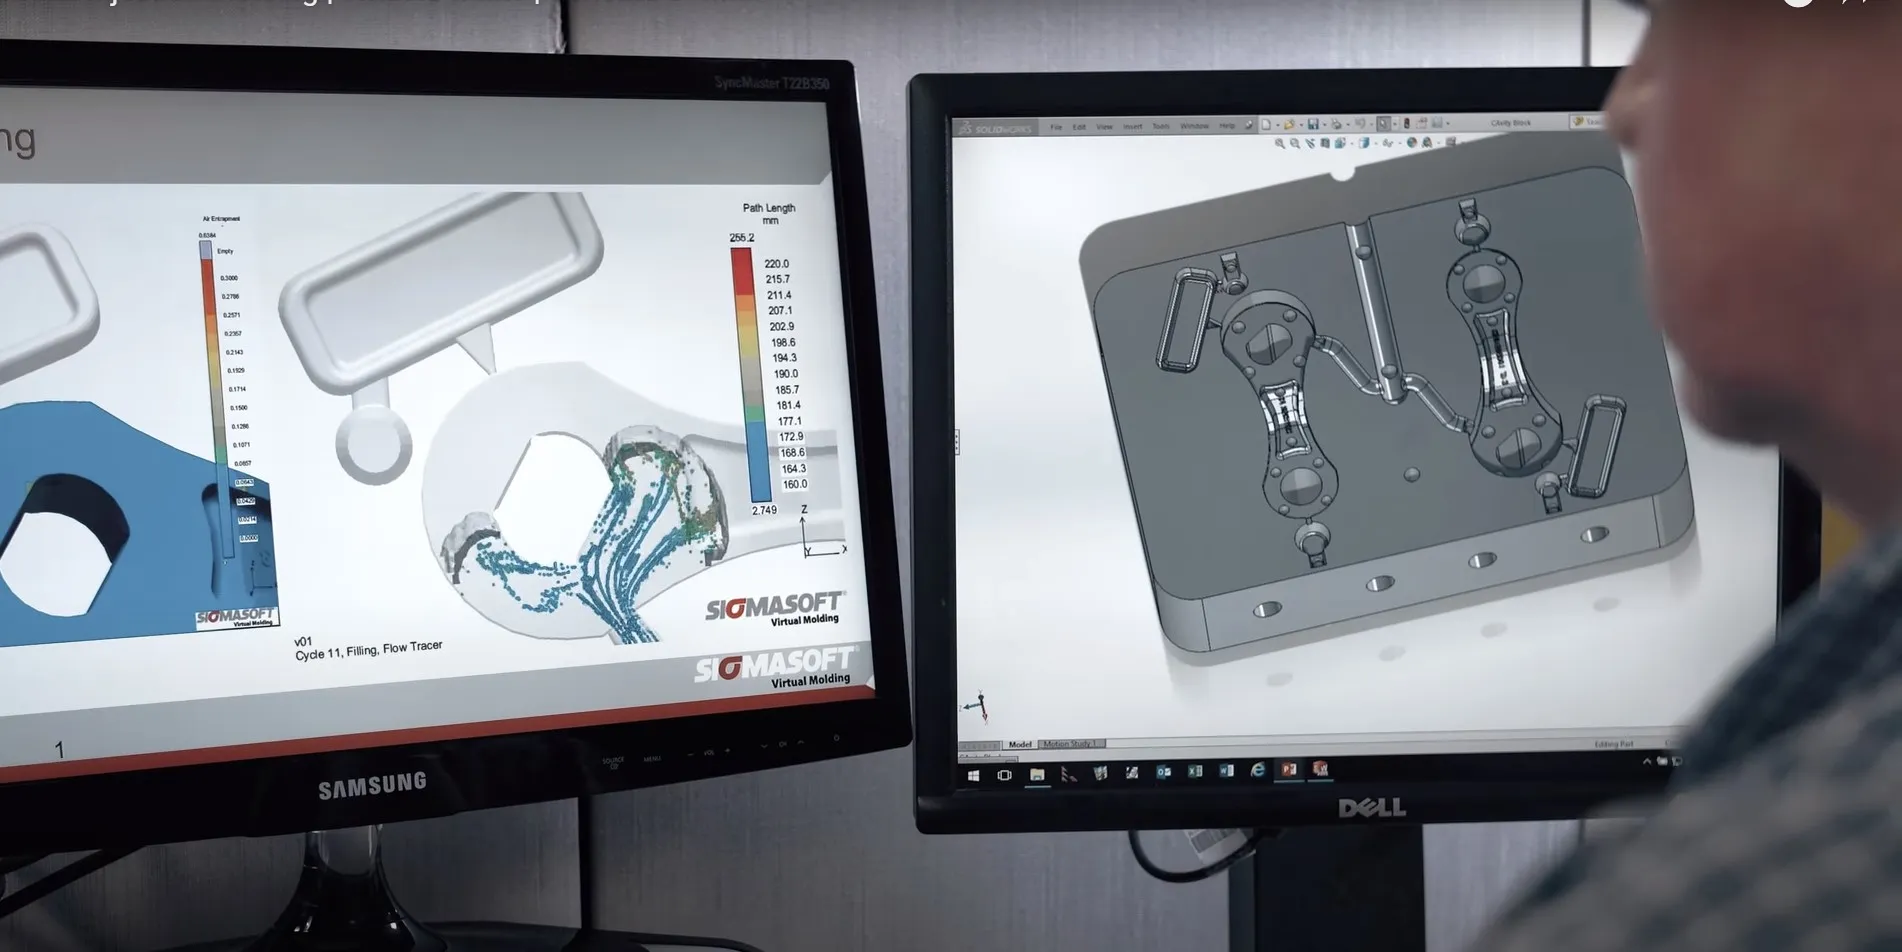Expand the dropdown arrow beside Save icon
Viewport: 1902px width, 952px height.
(1323, 125)
